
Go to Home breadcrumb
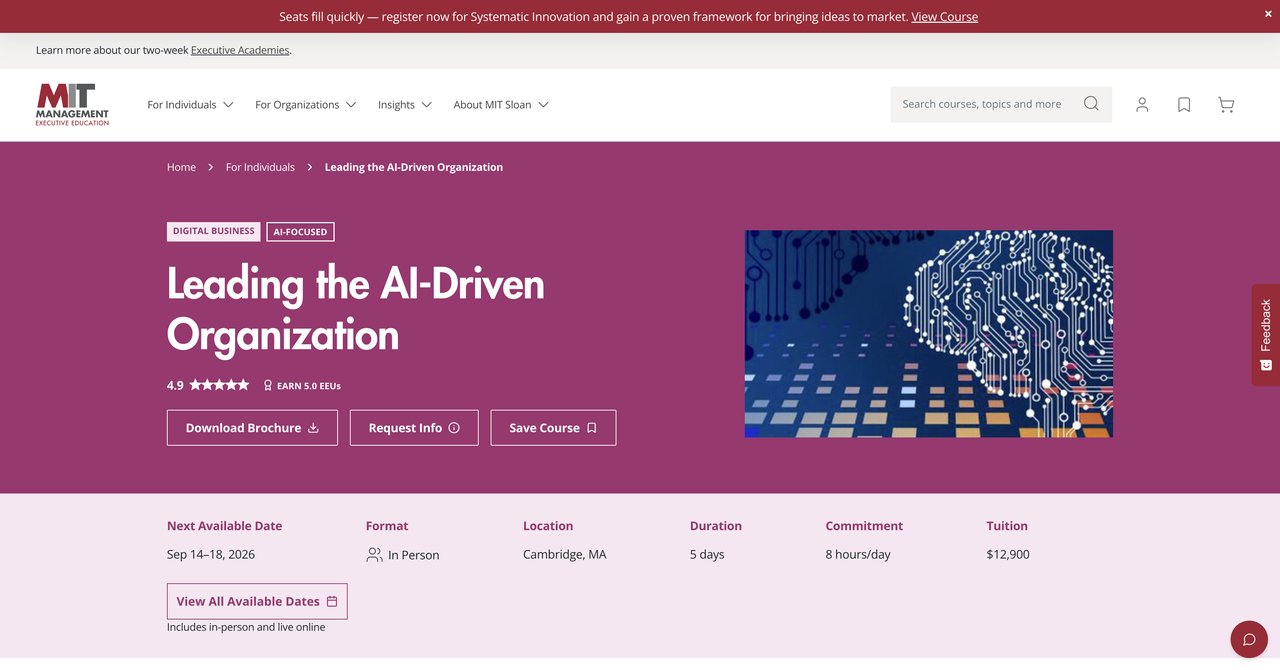[181, 167]
